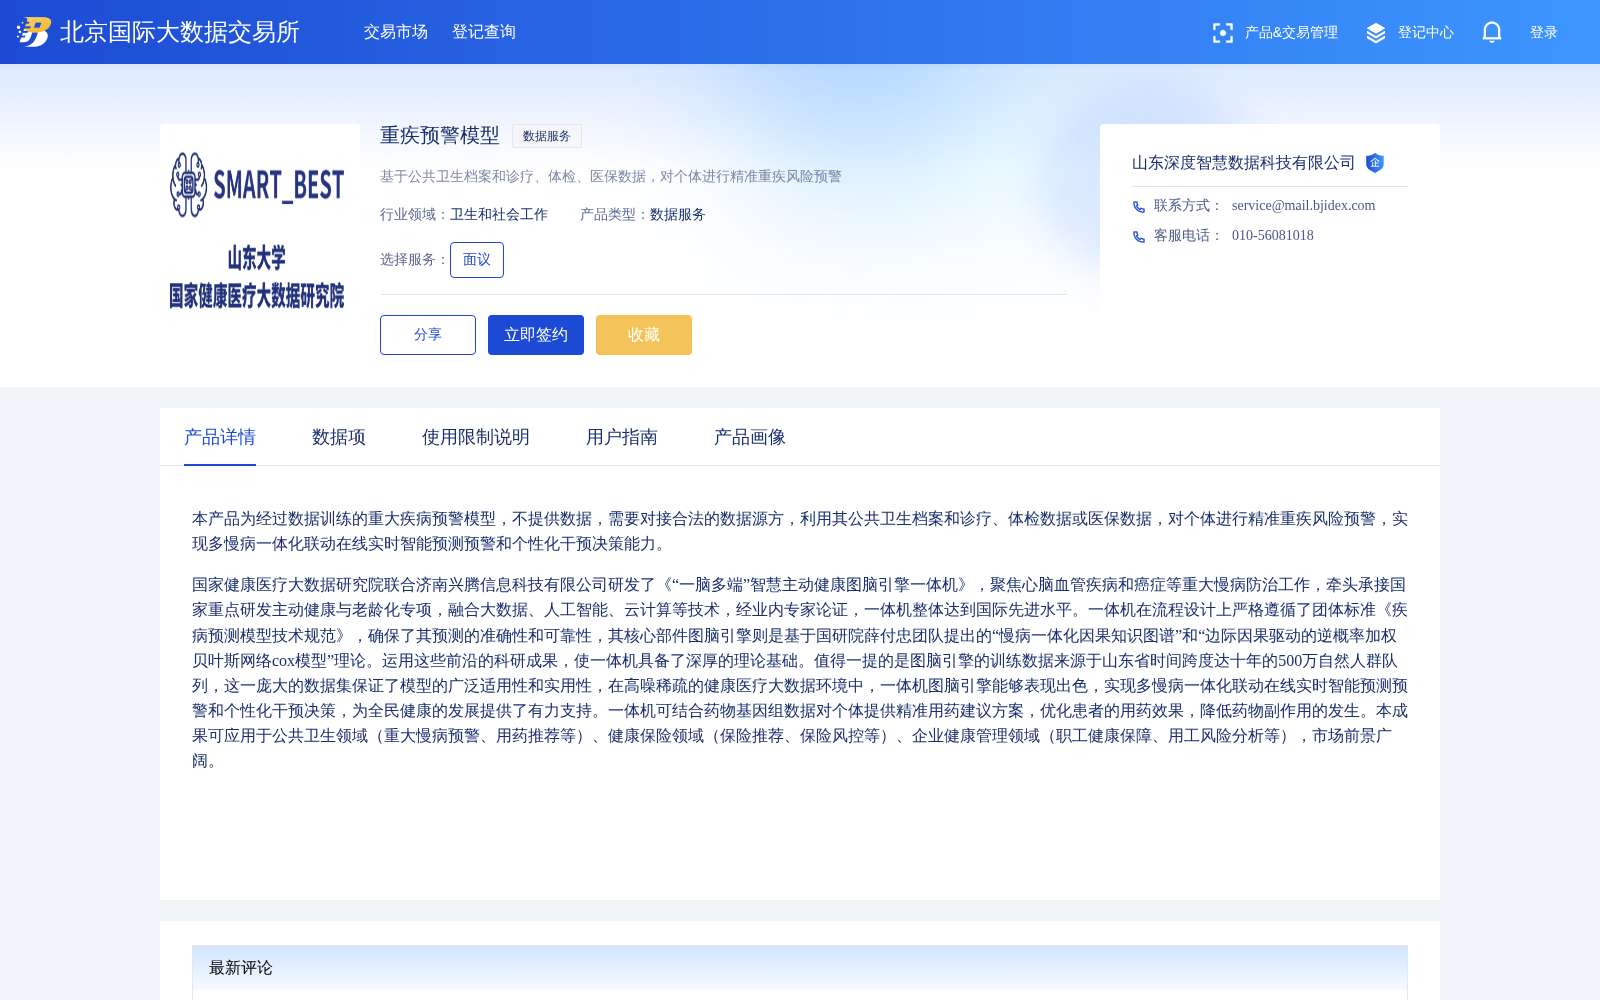
Task: Select the 面议 service option
Action: pyautogui.click(x=477, y=260)
